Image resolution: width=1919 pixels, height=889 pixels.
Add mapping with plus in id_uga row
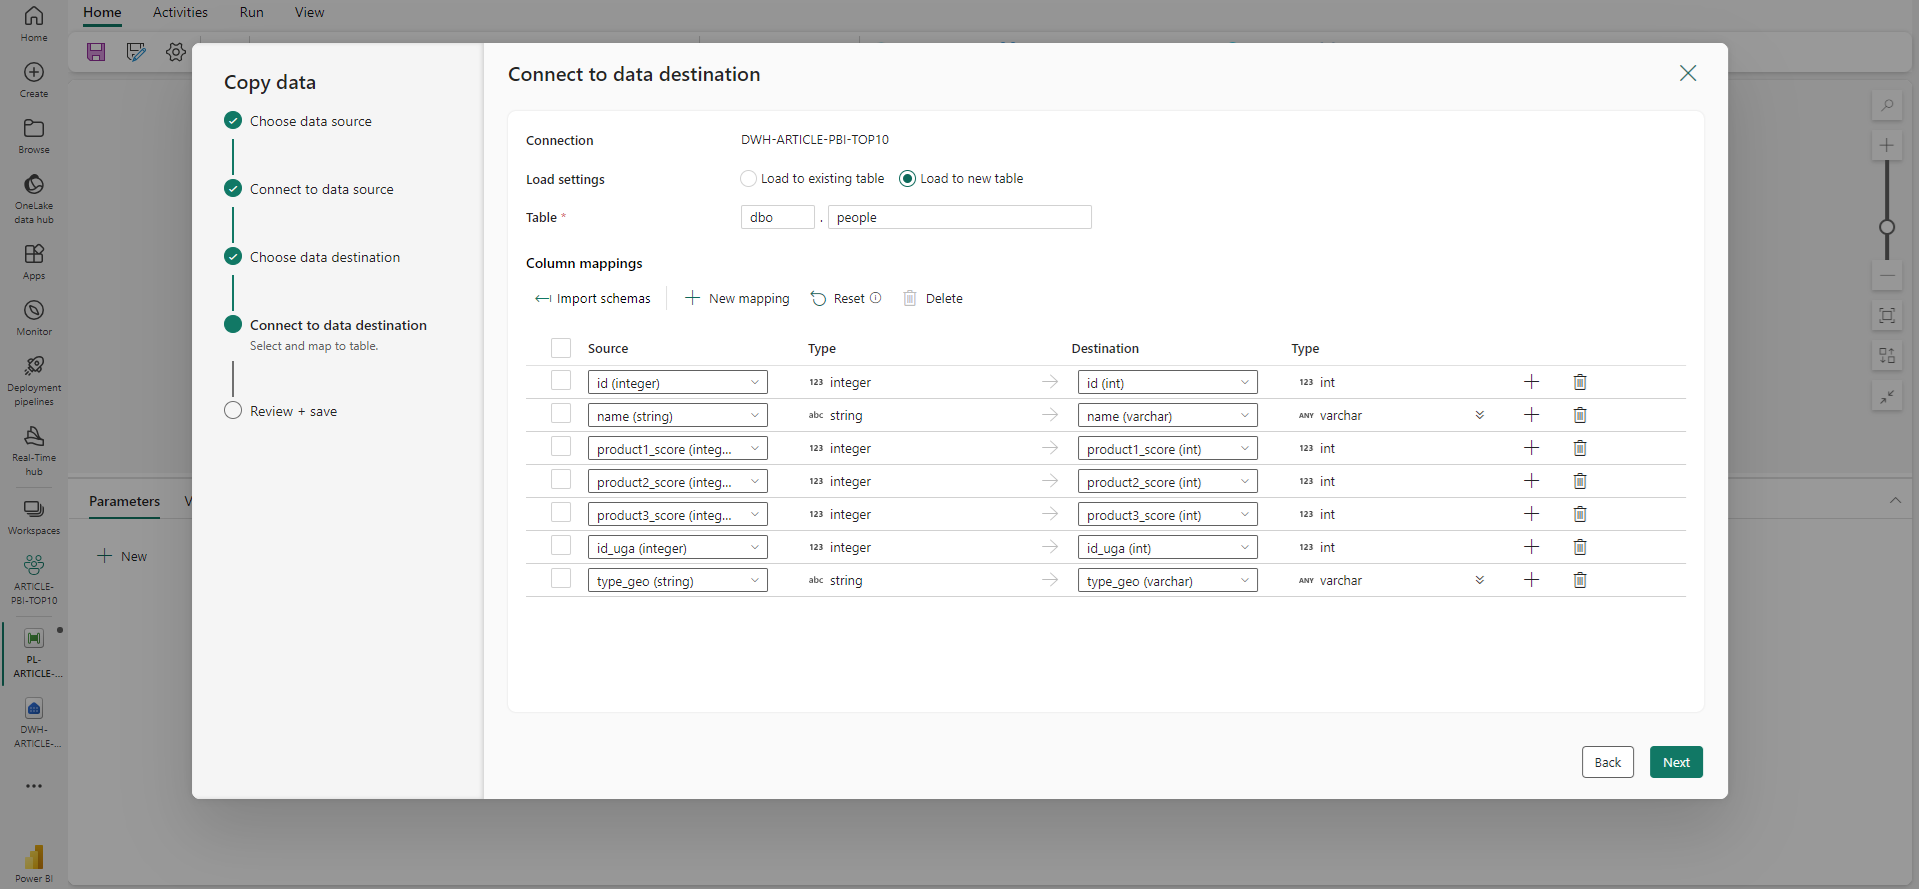click(1531, 547)
